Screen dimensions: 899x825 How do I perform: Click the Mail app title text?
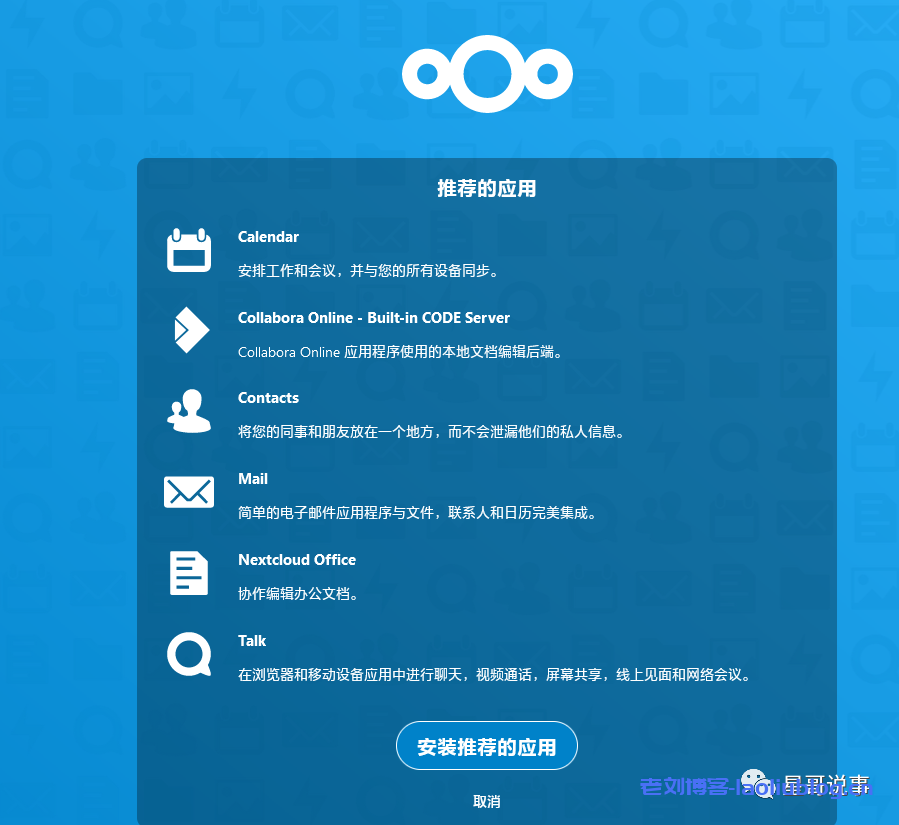(x=252, y=479)
